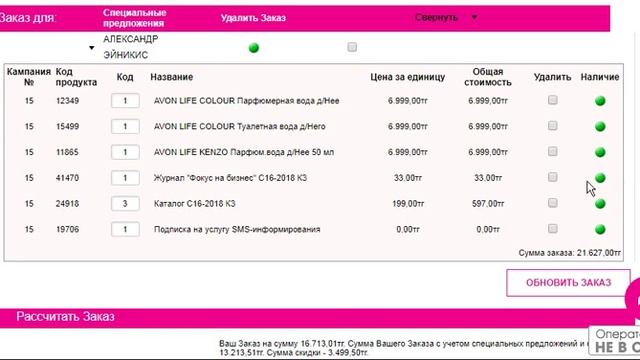640x360 pixels.
Task: Tick delete checkbox for Подписка на услугу SMS
Action: tap(553, 229)
